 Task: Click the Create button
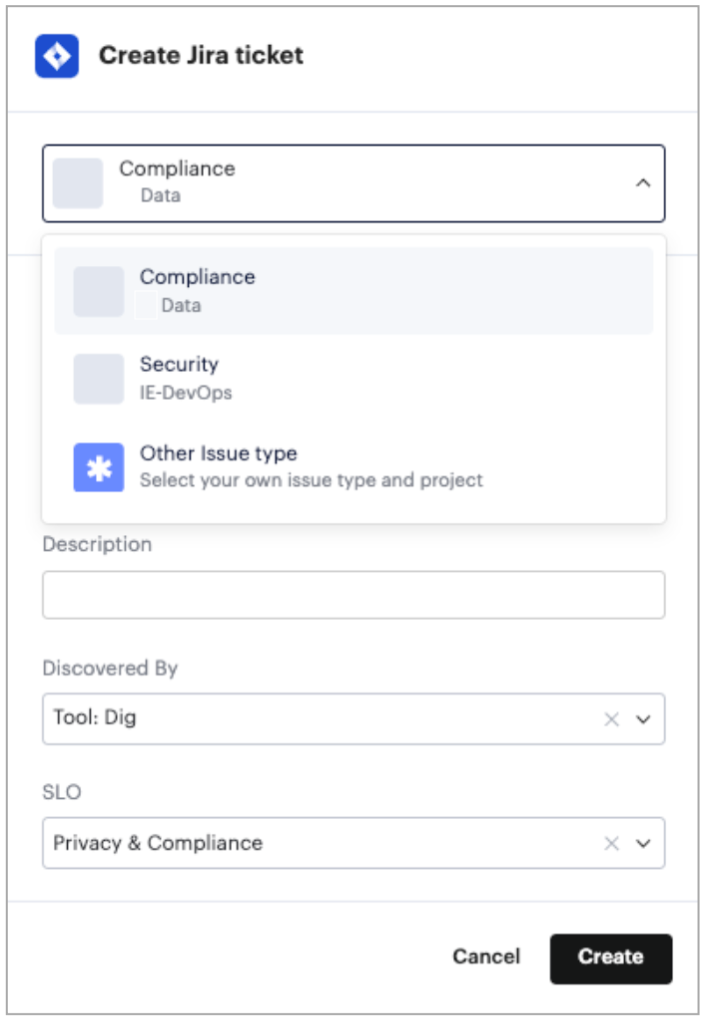[611, 958]
